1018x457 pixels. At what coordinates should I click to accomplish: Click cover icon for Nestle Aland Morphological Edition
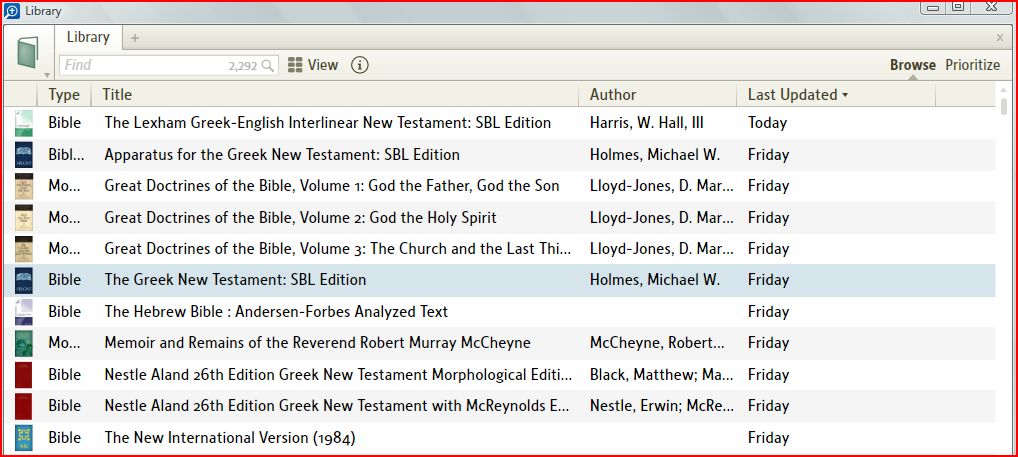click(x=24, y=375)
